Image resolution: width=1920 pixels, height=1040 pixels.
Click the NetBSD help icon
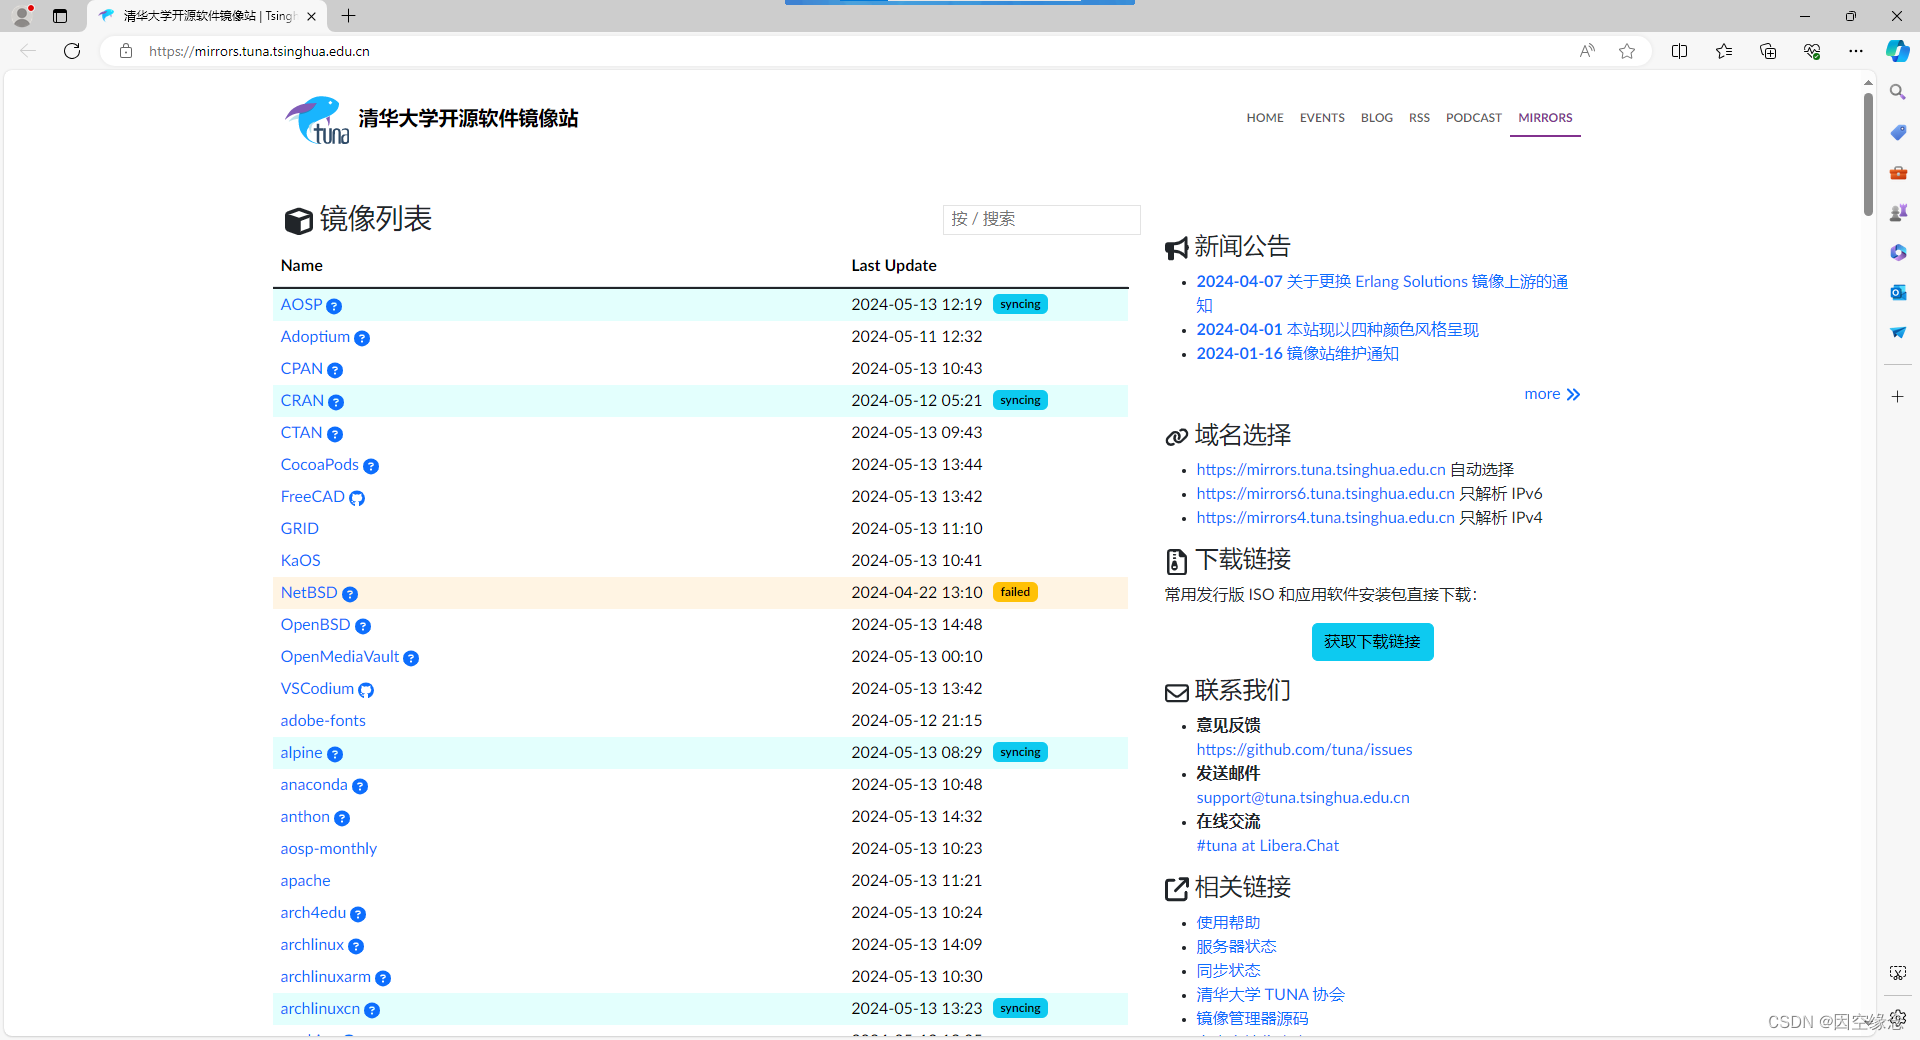click(350, 594)
